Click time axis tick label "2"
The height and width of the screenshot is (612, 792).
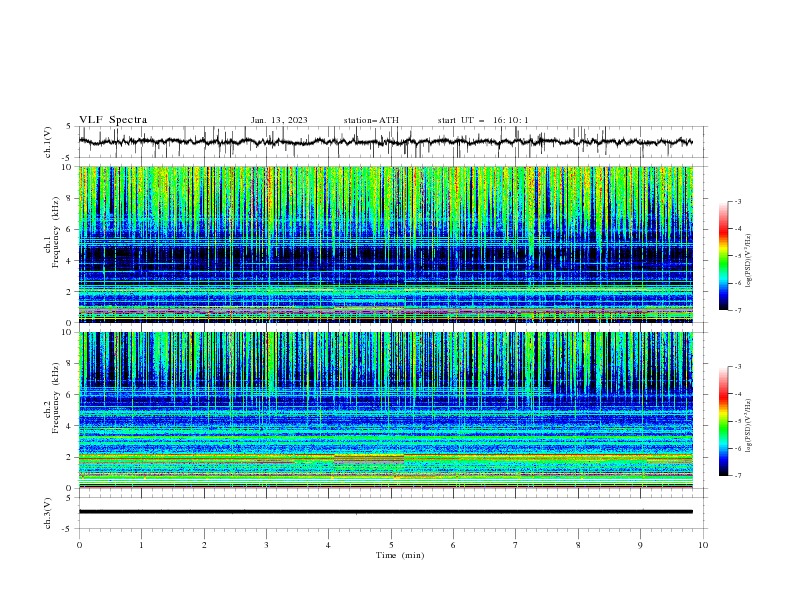[204, 545]
